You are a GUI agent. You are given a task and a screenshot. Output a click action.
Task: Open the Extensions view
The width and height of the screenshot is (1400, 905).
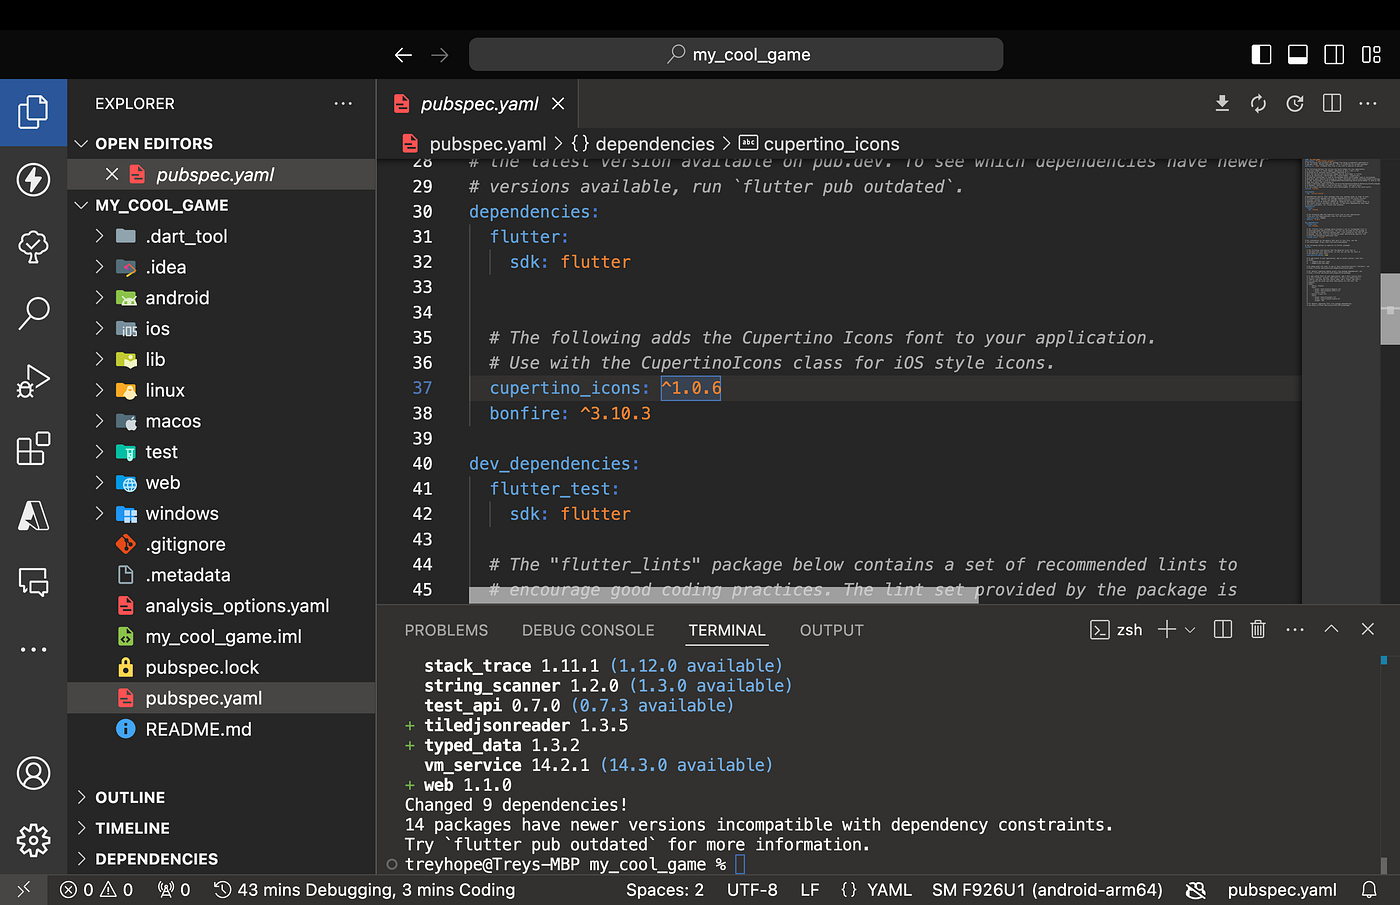[33, 448]
